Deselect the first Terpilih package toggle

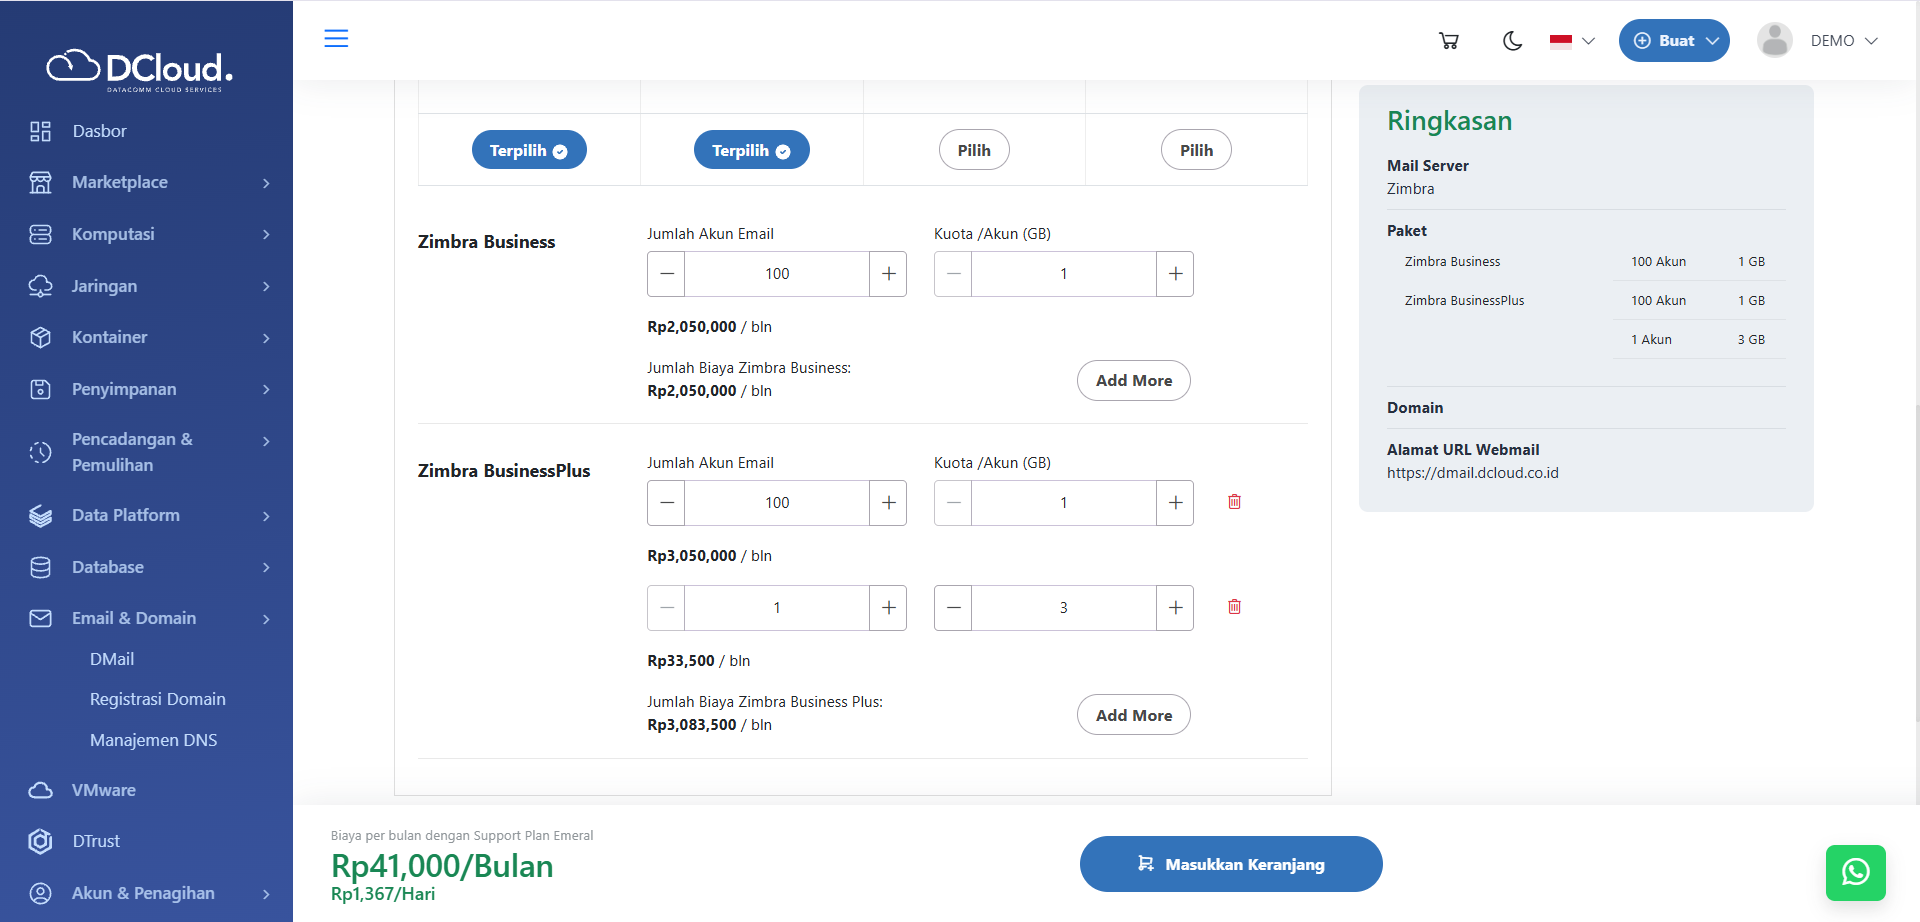[529, 150]
